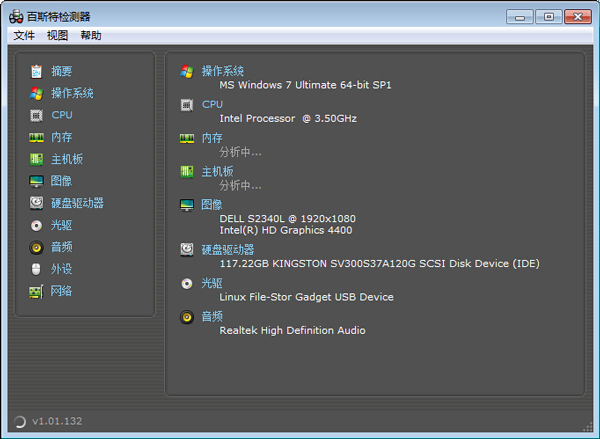
Task: Click the KINGSTON SV300S37A120G disk entry
Action: (379, 264)
